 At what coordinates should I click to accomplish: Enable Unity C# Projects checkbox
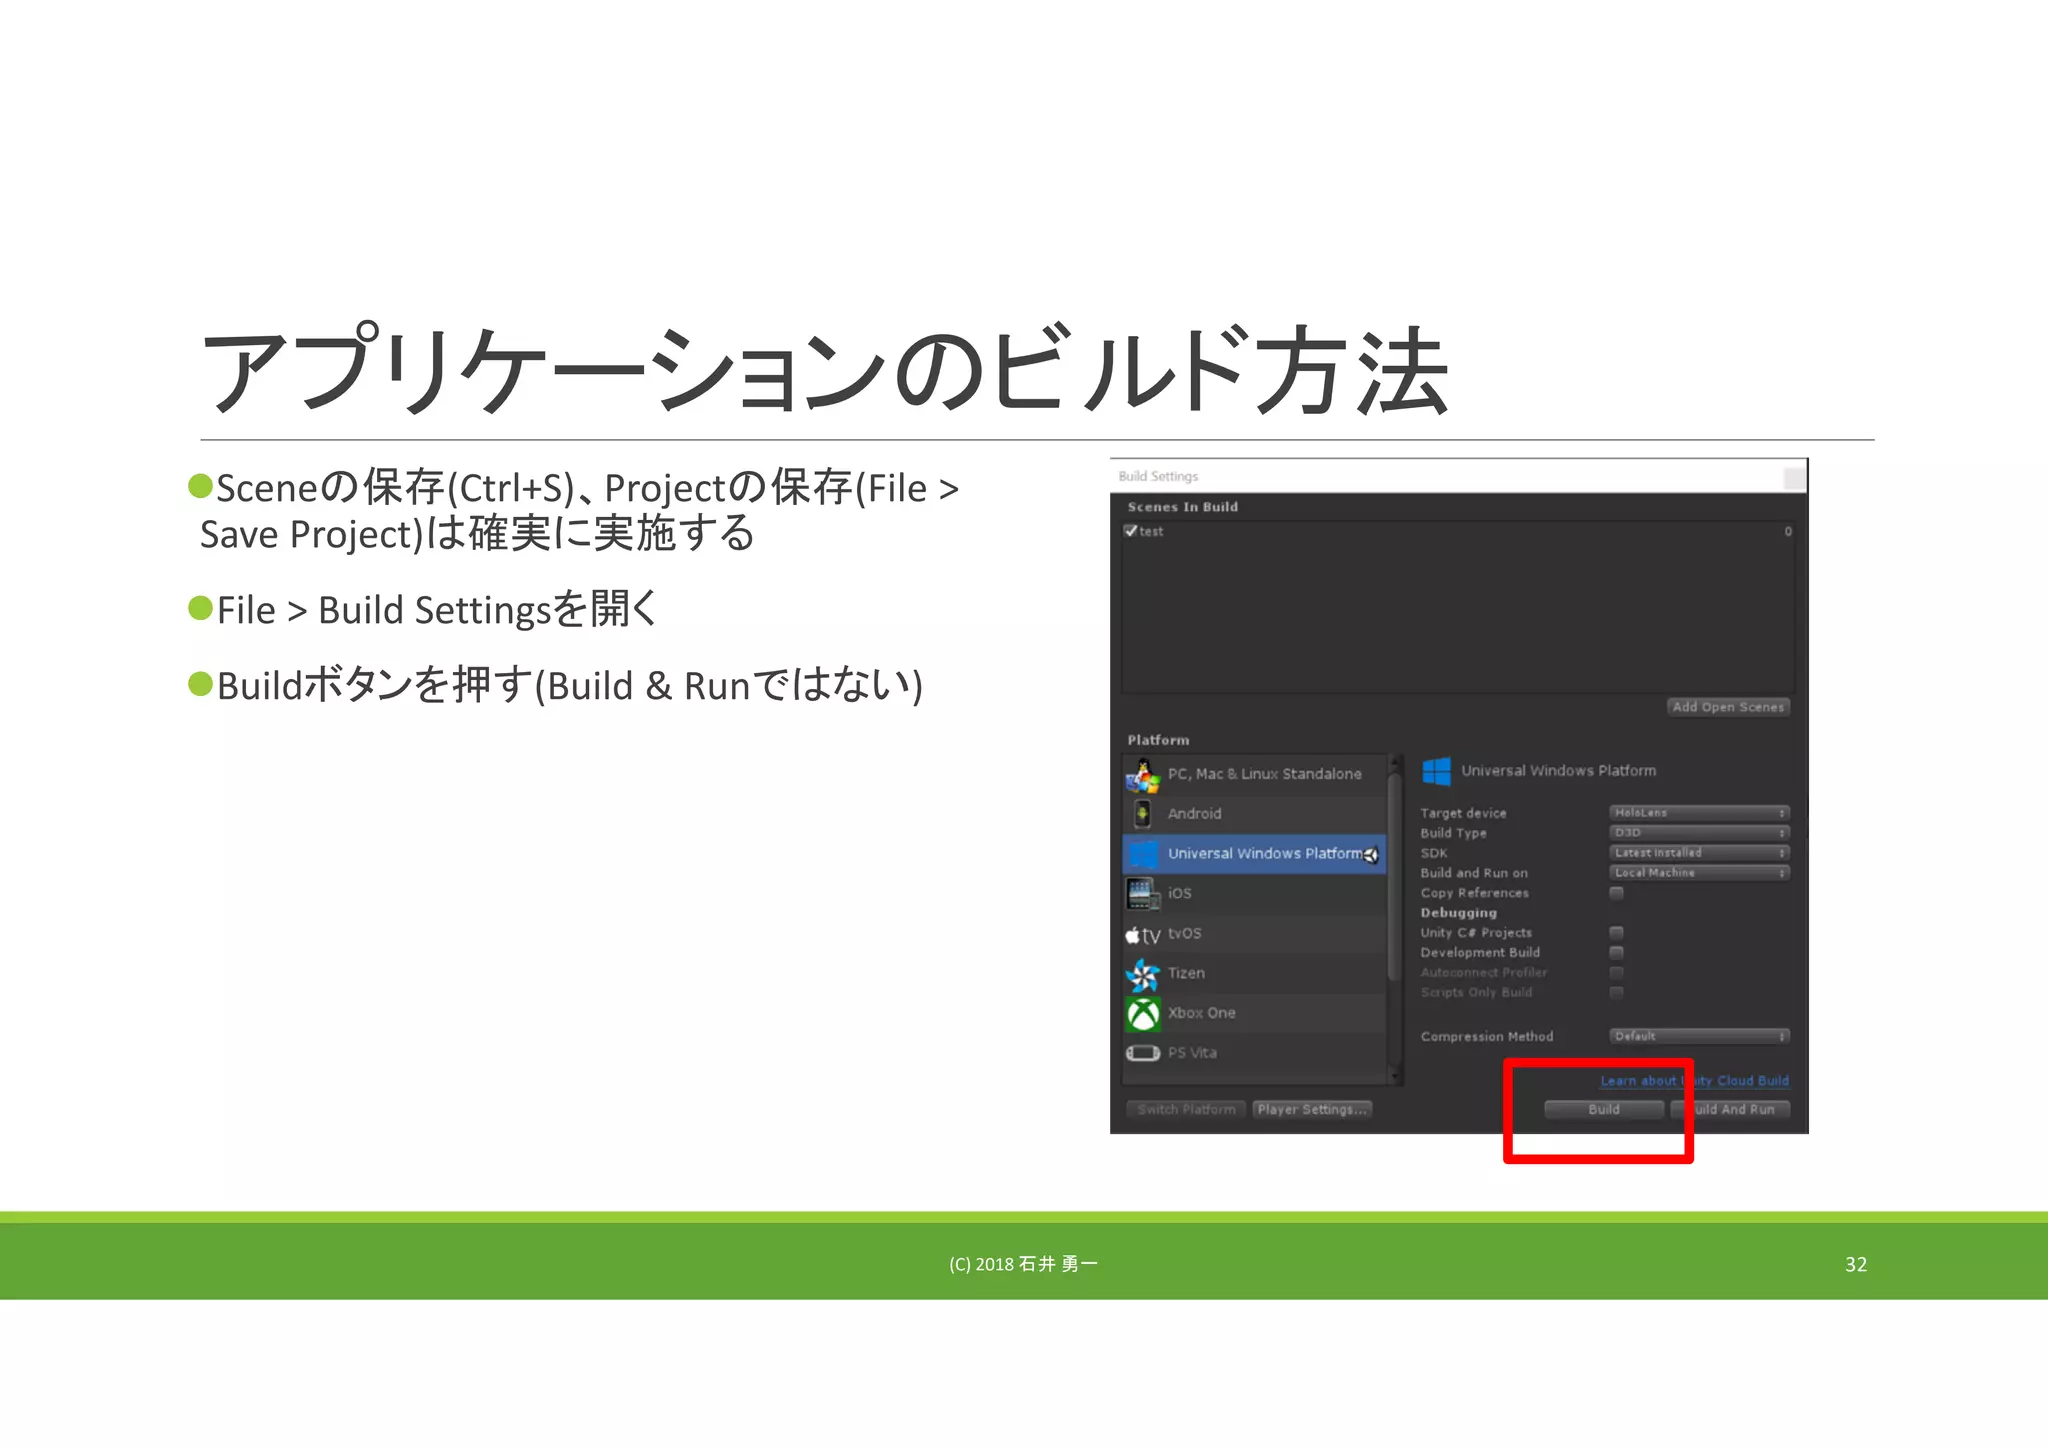(1616, 933)
